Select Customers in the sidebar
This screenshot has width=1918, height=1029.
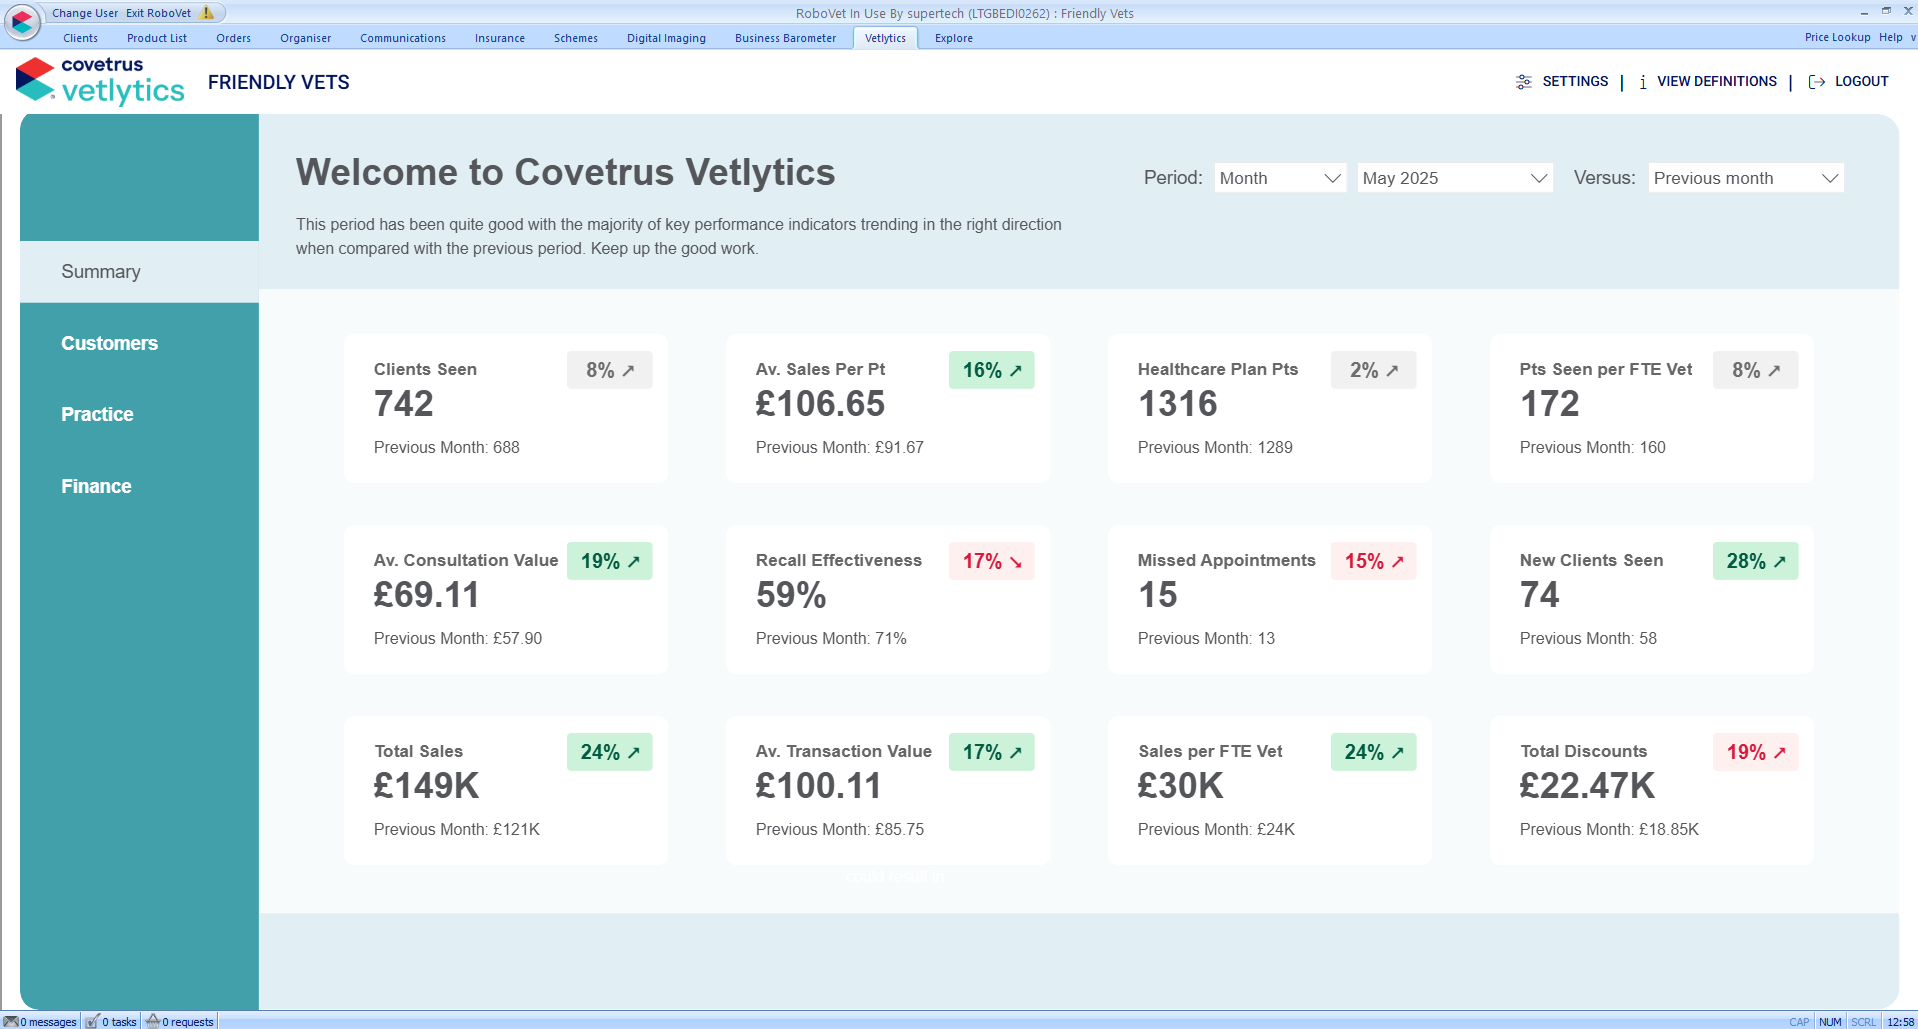[109, 343]
